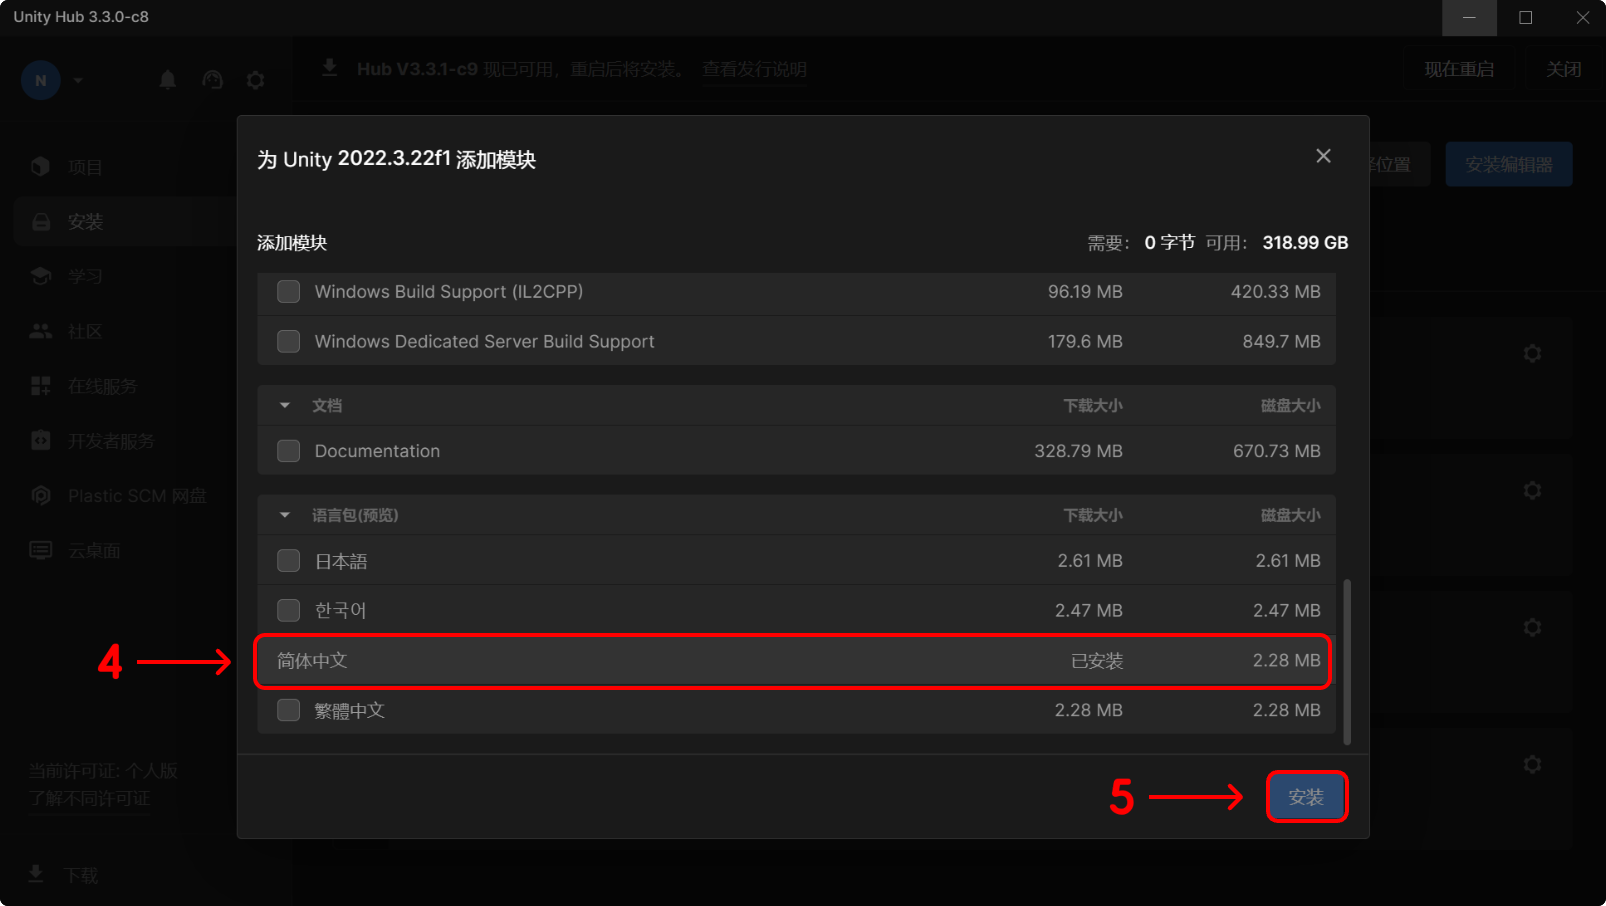Click the 简体中文 installed row

pos(796,661)
